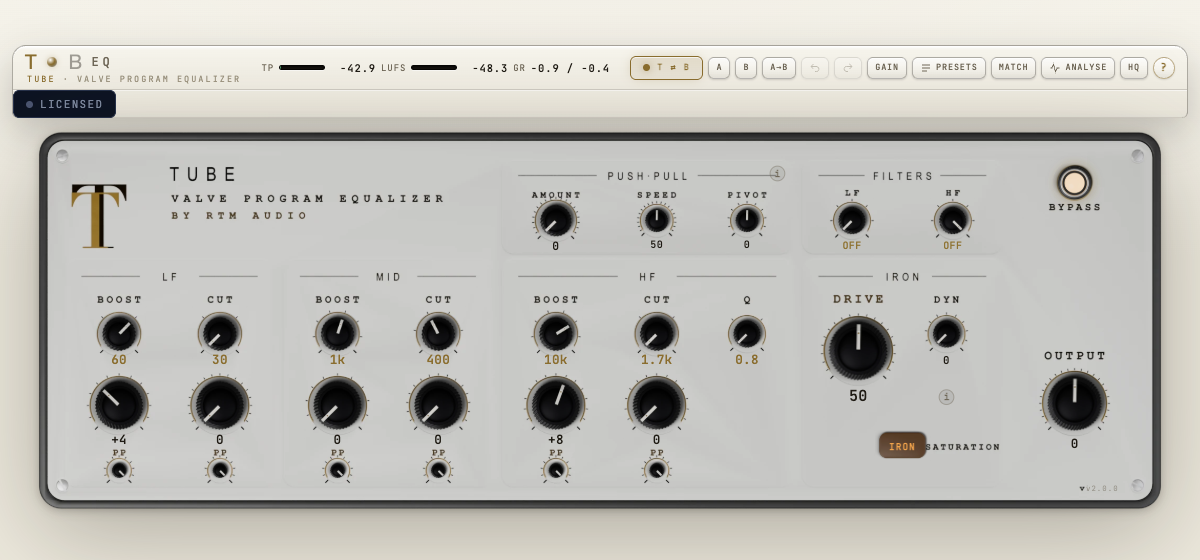Toggle the round Bypass button
This screenshot has width=1200, height=560.
coord(1075,183)
